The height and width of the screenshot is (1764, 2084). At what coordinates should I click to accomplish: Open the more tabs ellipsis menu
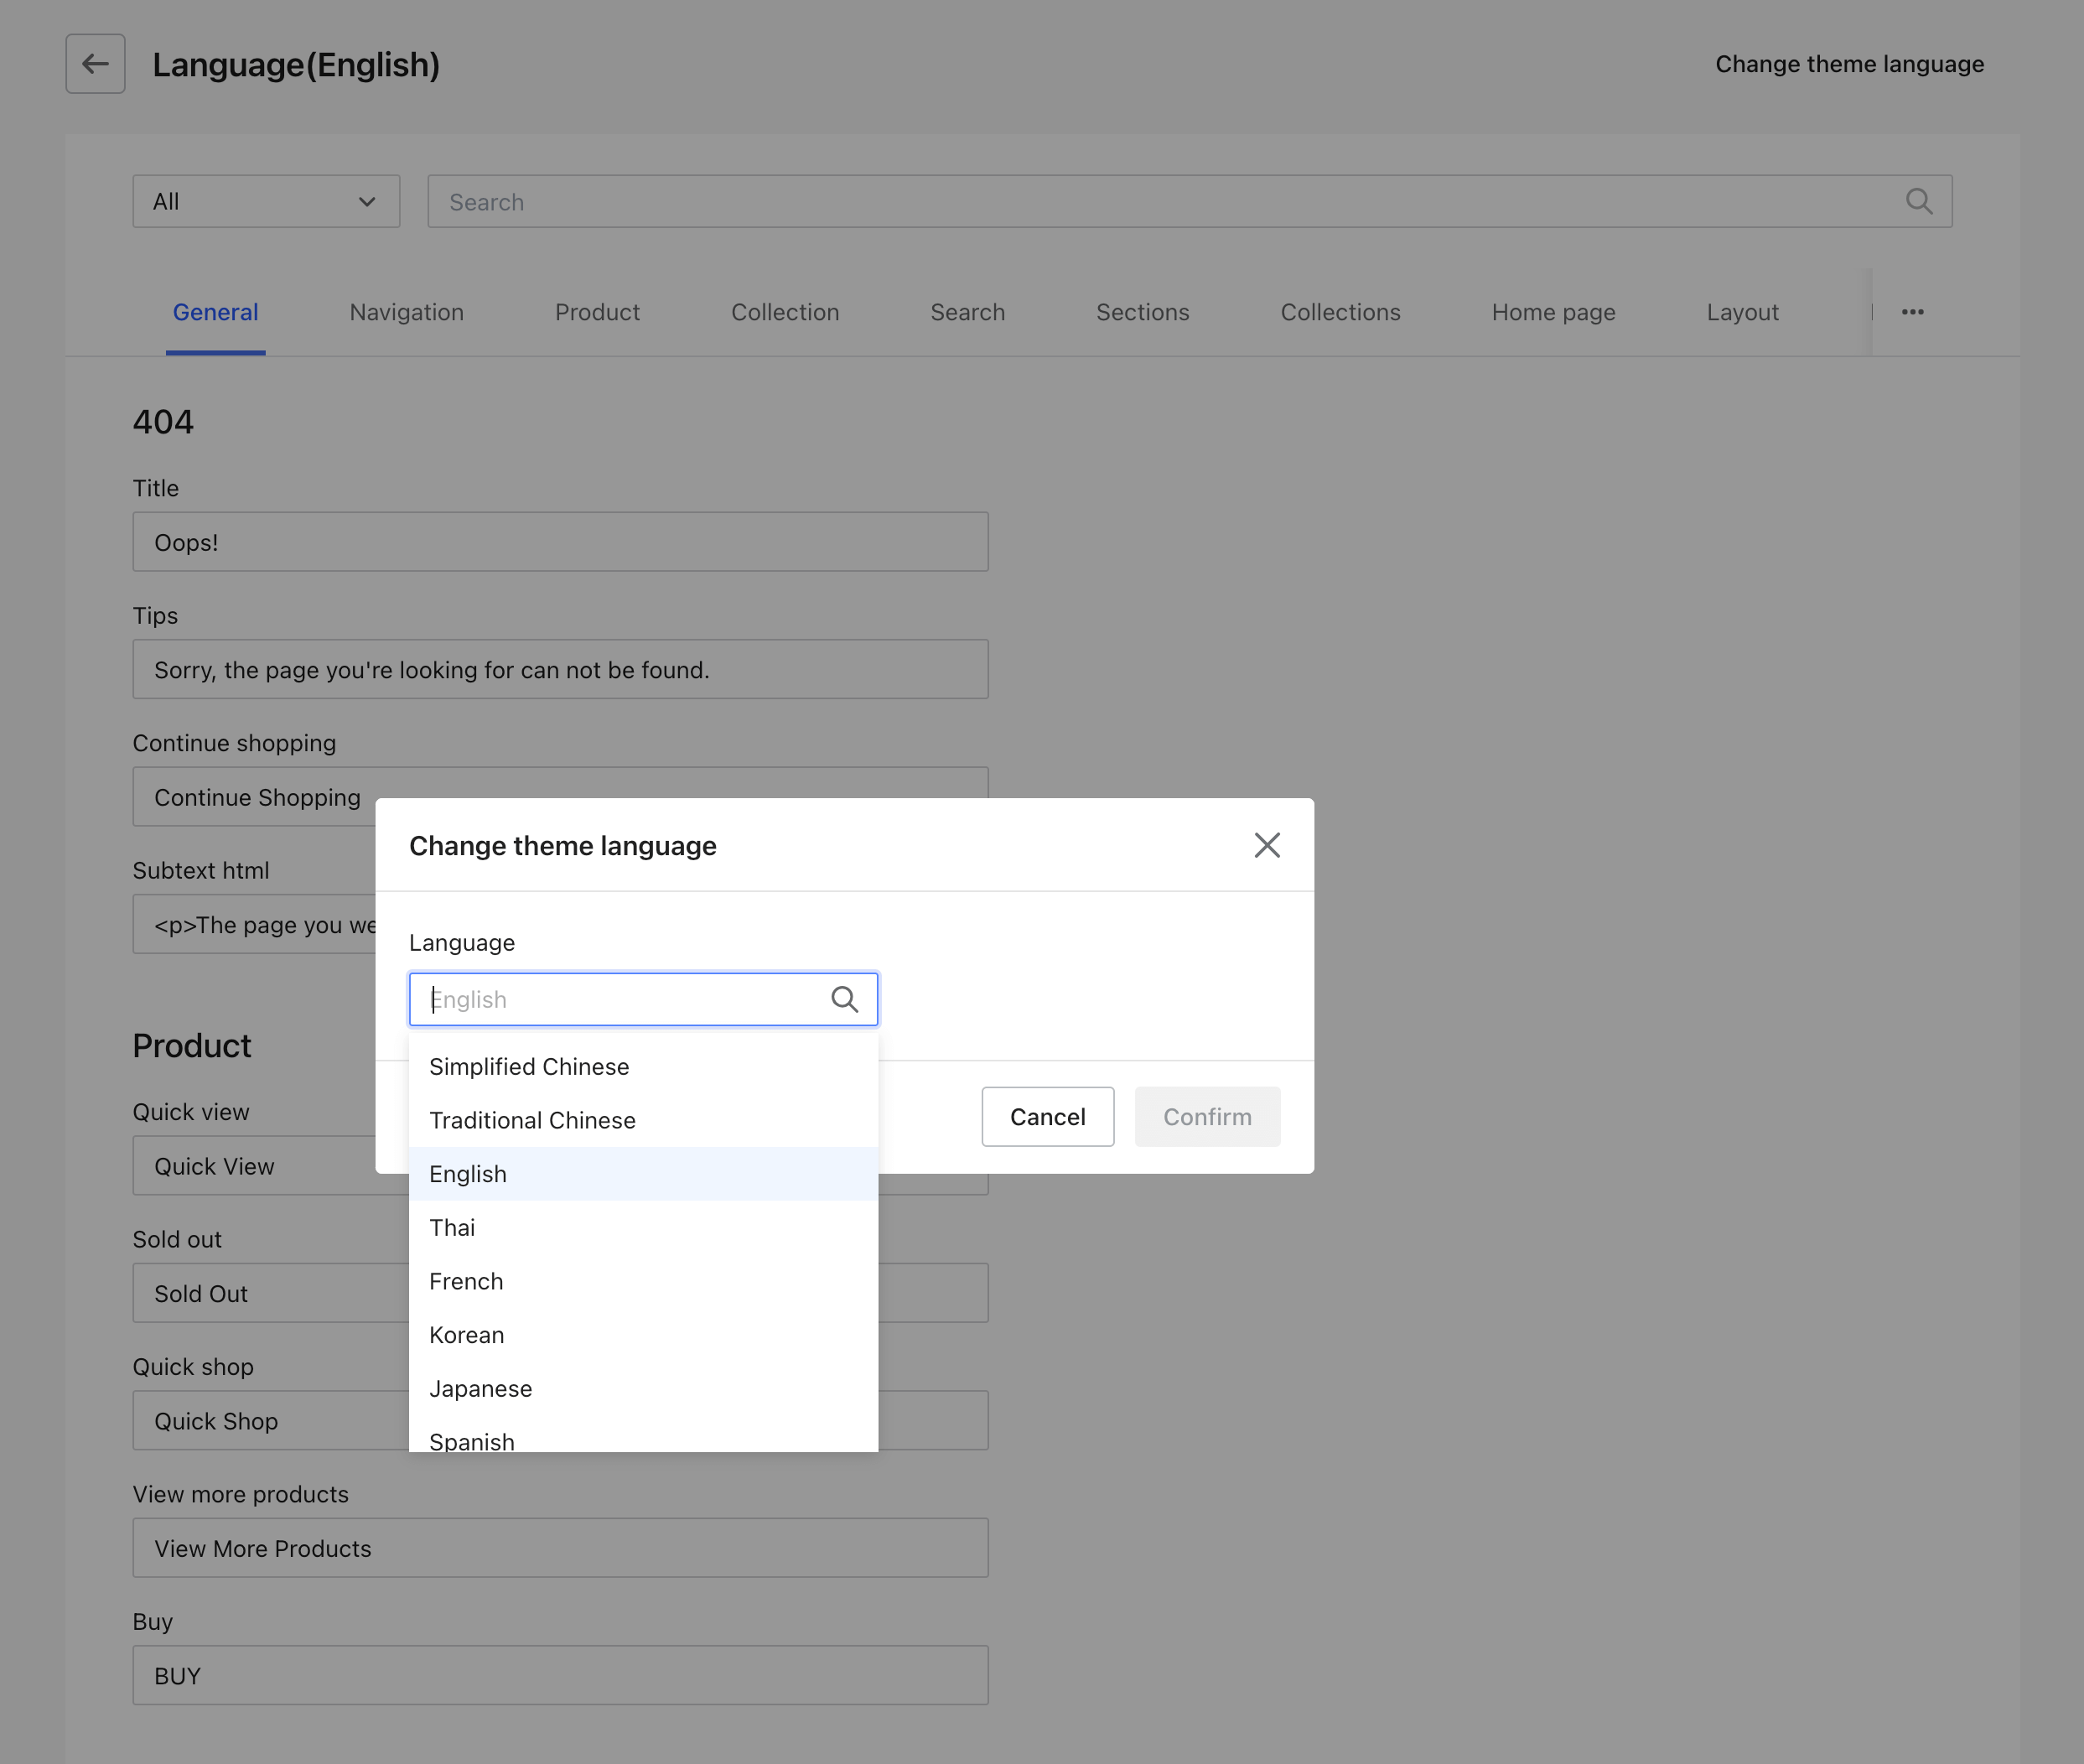click(x=1912, y=312)
